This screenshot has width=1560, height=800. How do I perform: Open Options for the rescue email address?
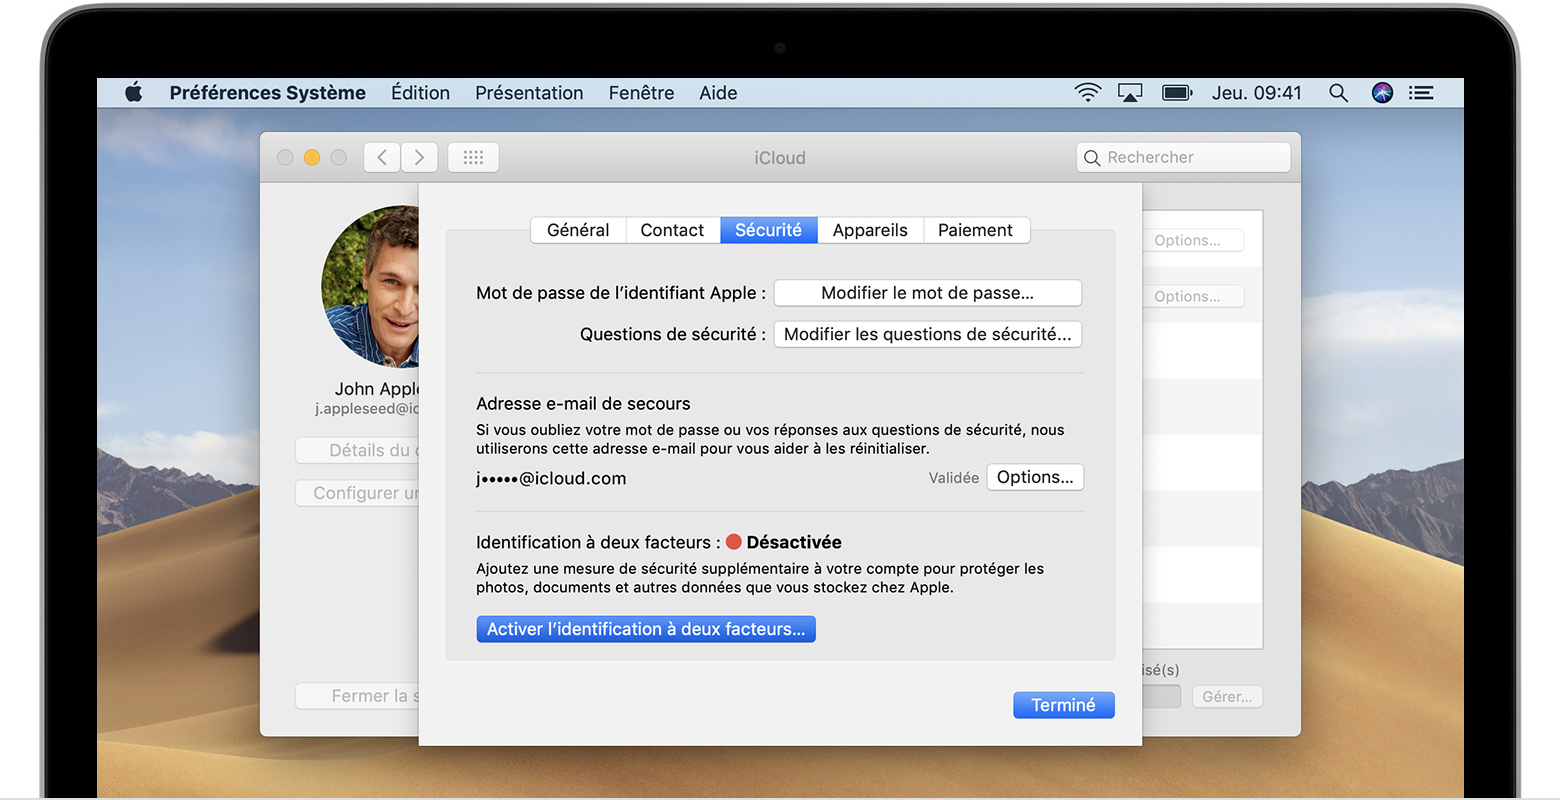click(x=1035, y=477)
